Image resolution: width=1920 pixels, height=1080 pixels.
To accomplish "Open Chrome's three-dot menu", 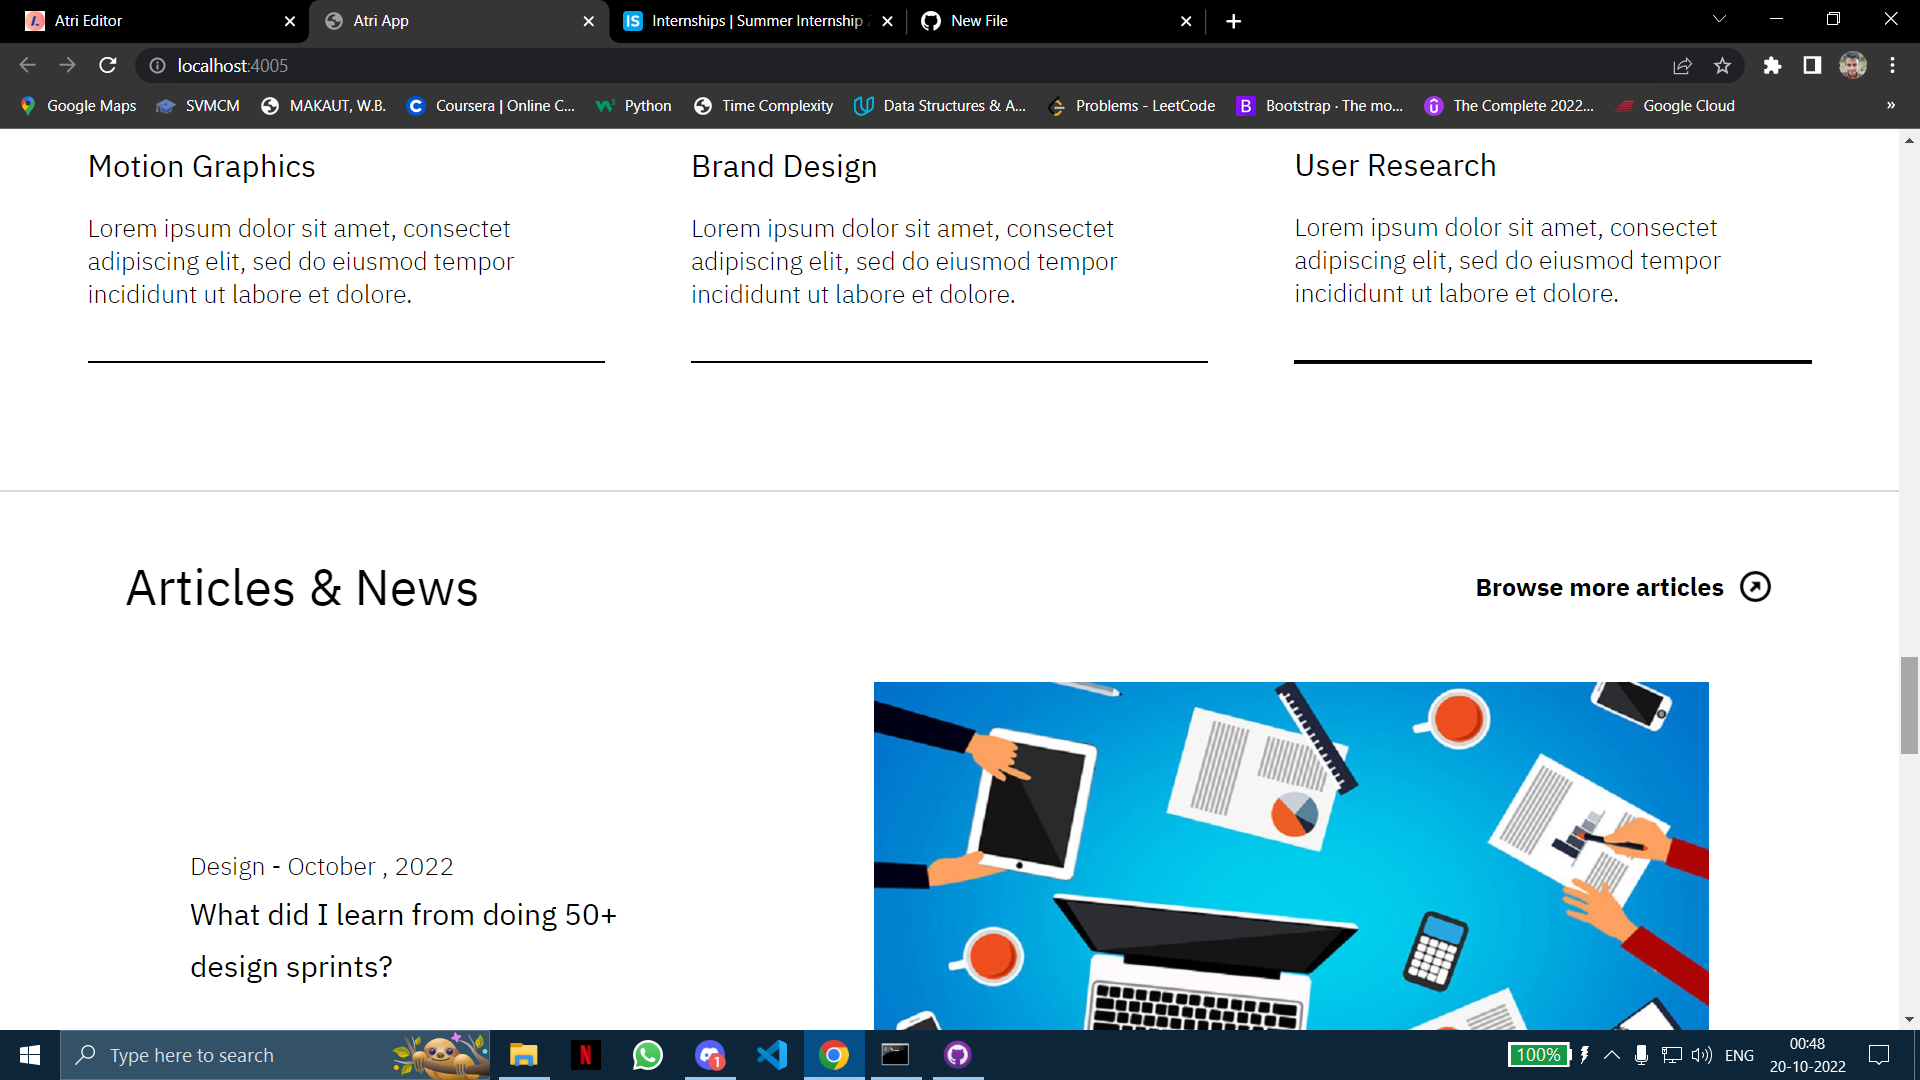I will [1892, 65].
